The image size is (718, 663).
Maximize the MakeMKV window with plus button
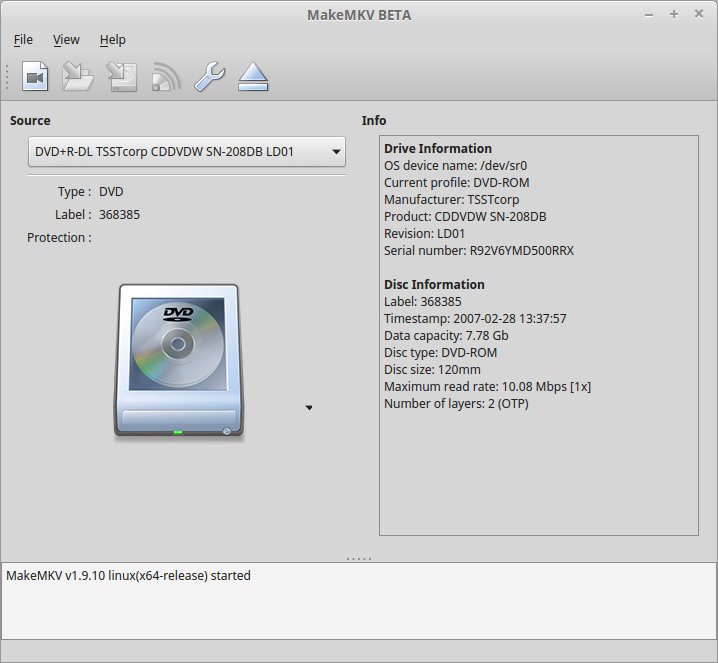tap(674, 14)
